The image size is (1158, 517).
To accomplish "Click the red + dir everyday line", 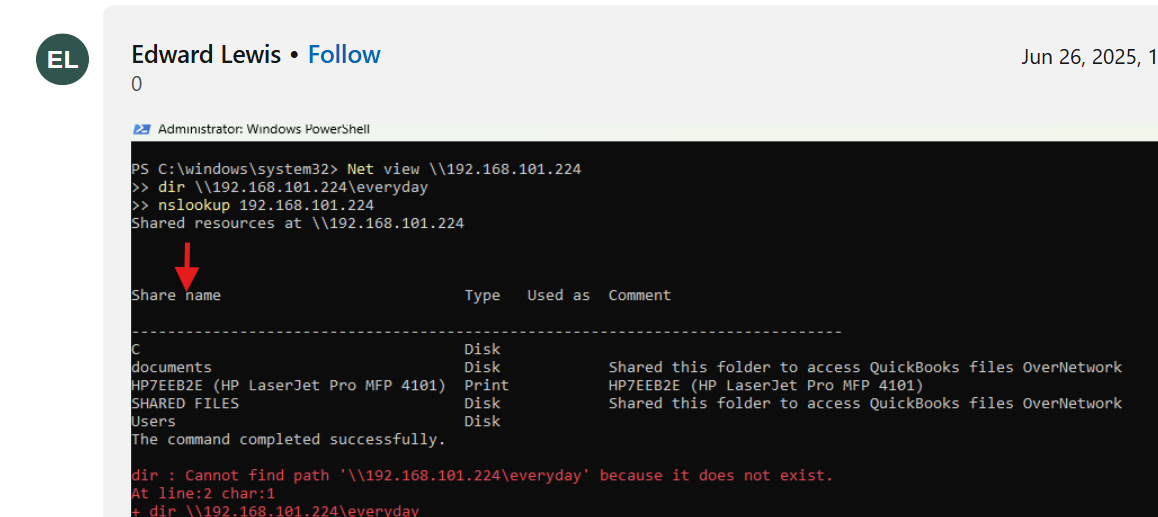I will 275,510.
